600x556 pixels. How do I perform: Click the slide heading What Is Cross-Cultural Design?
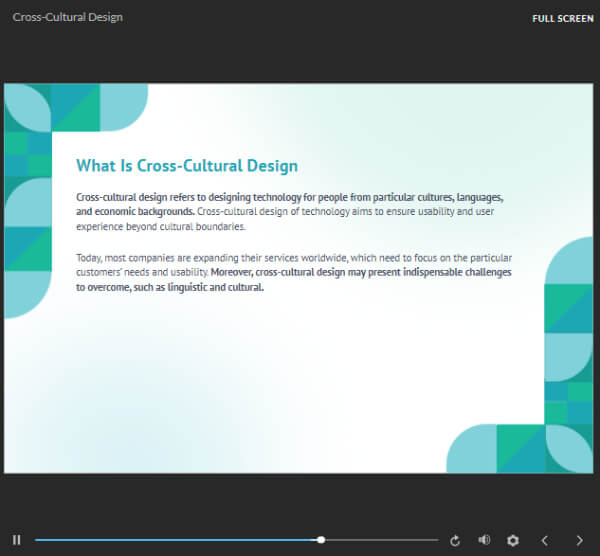pyautogui.click(x=187, y=166)
